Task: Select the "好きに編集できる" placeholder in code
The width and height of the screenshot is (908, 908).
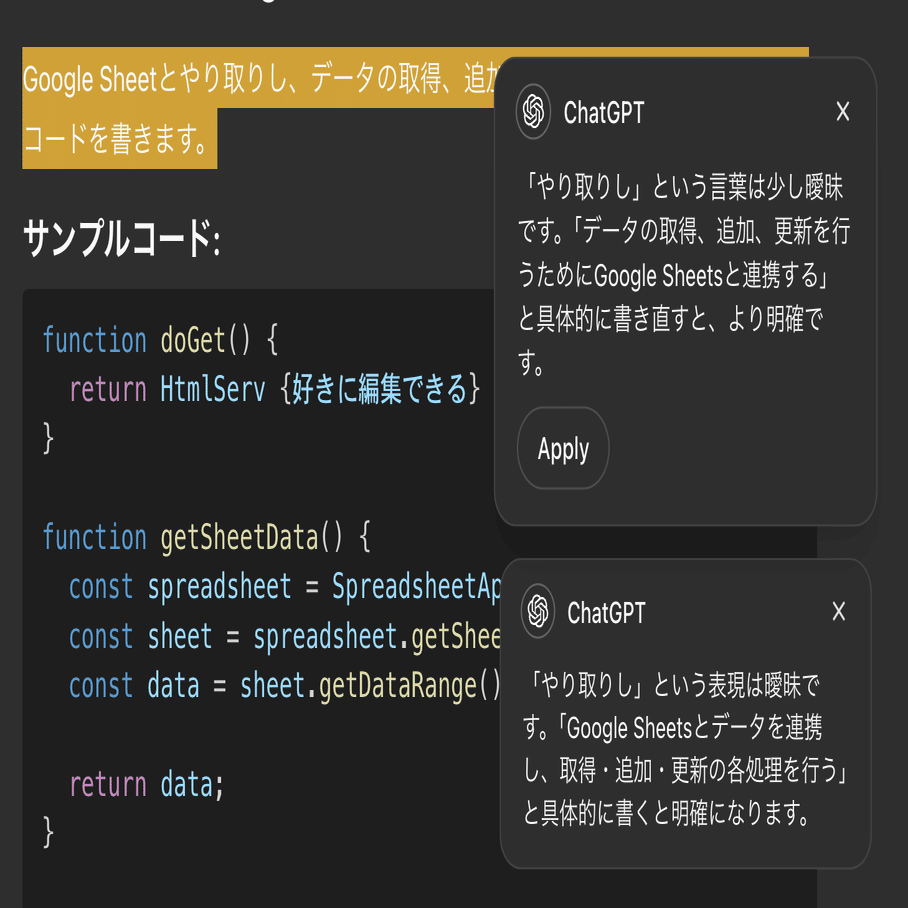Action: click(381, 389)
